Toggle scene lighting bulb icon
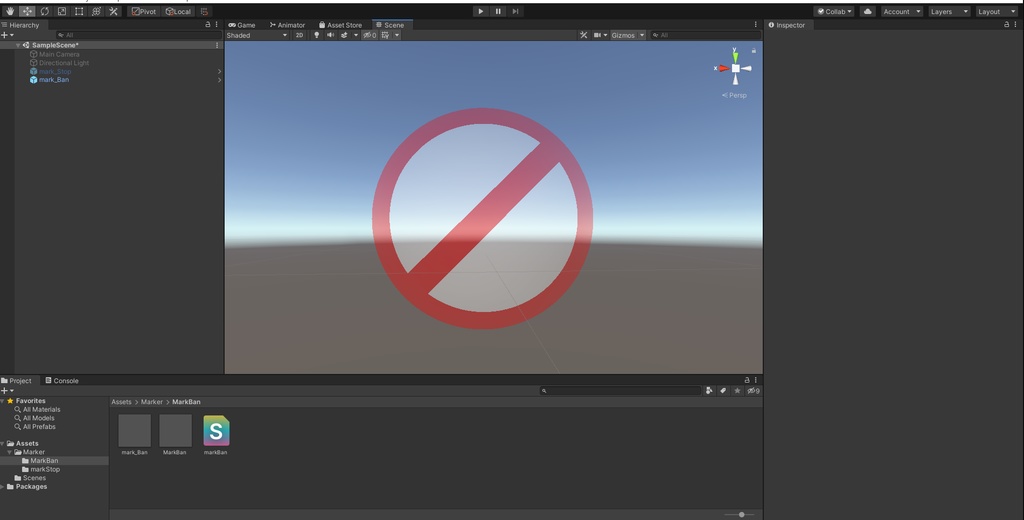This screenshot has height=520, width=1024. [317, 35]
